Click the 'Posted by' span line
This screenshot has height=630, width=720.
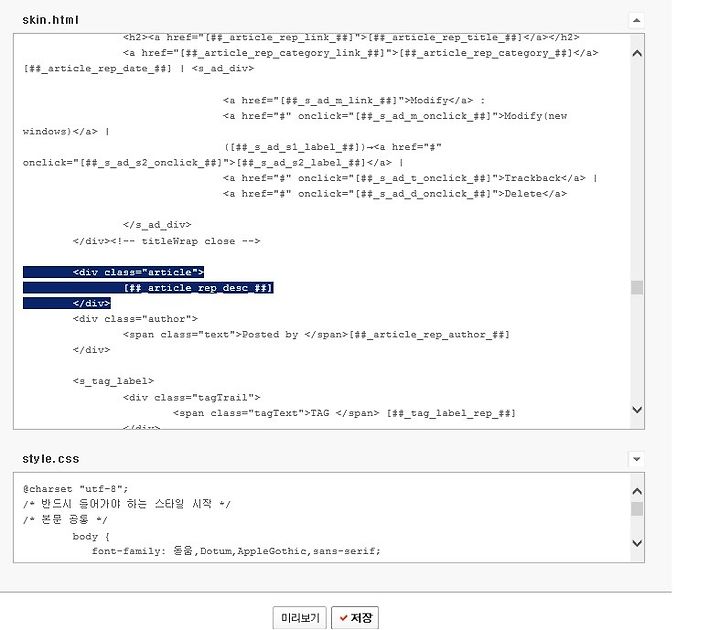tap(316, 335)
